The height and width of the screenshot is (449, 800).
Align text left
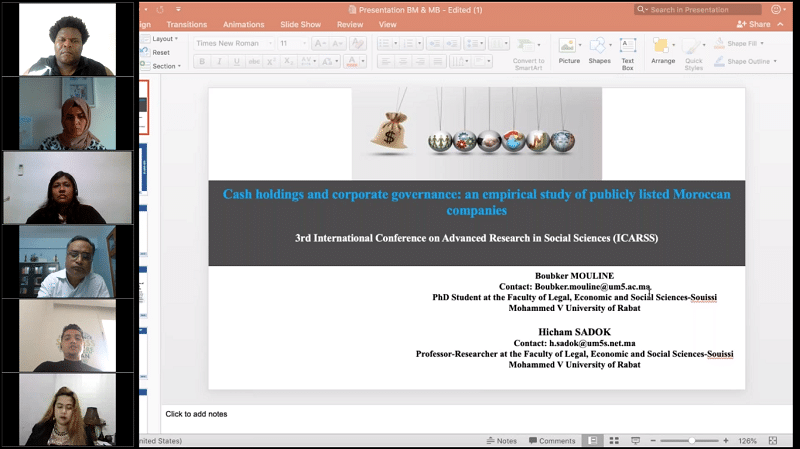[x=386, y=61]
